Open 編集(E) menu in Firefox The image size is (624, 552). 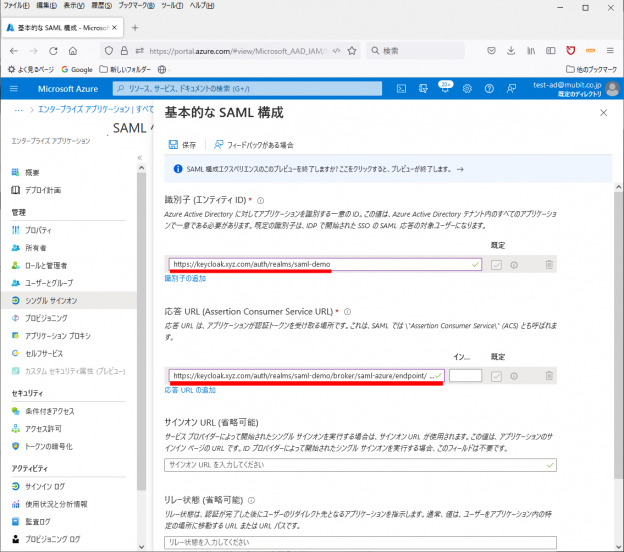[x=47, y=6]
